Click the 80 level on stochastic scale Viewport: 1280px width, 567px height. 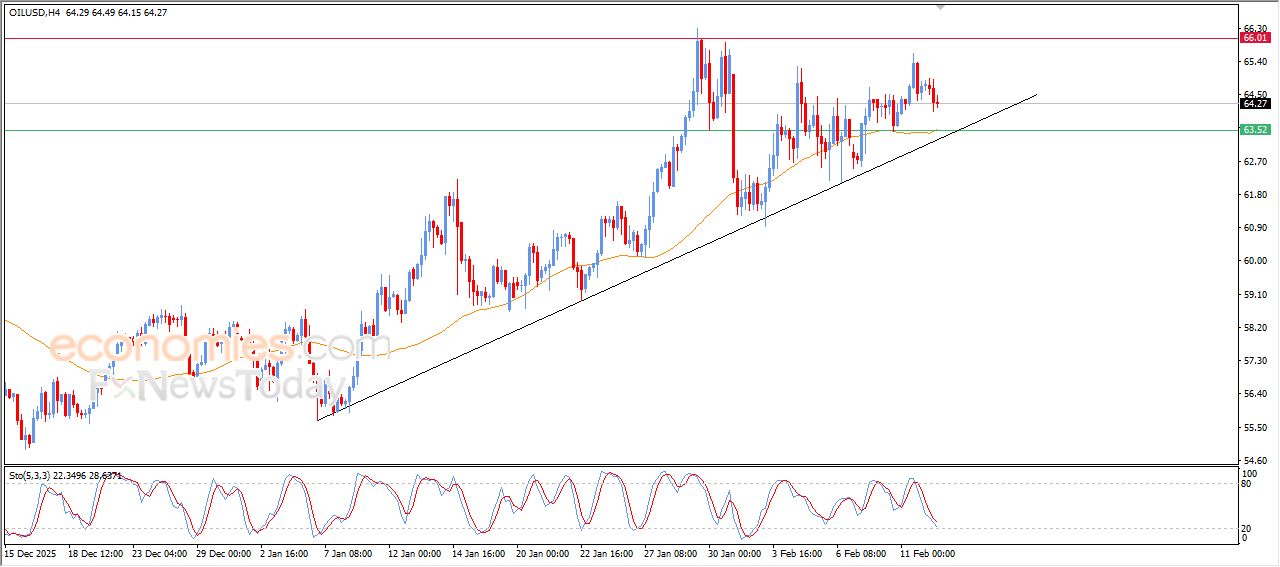(x=1246, y=484)
